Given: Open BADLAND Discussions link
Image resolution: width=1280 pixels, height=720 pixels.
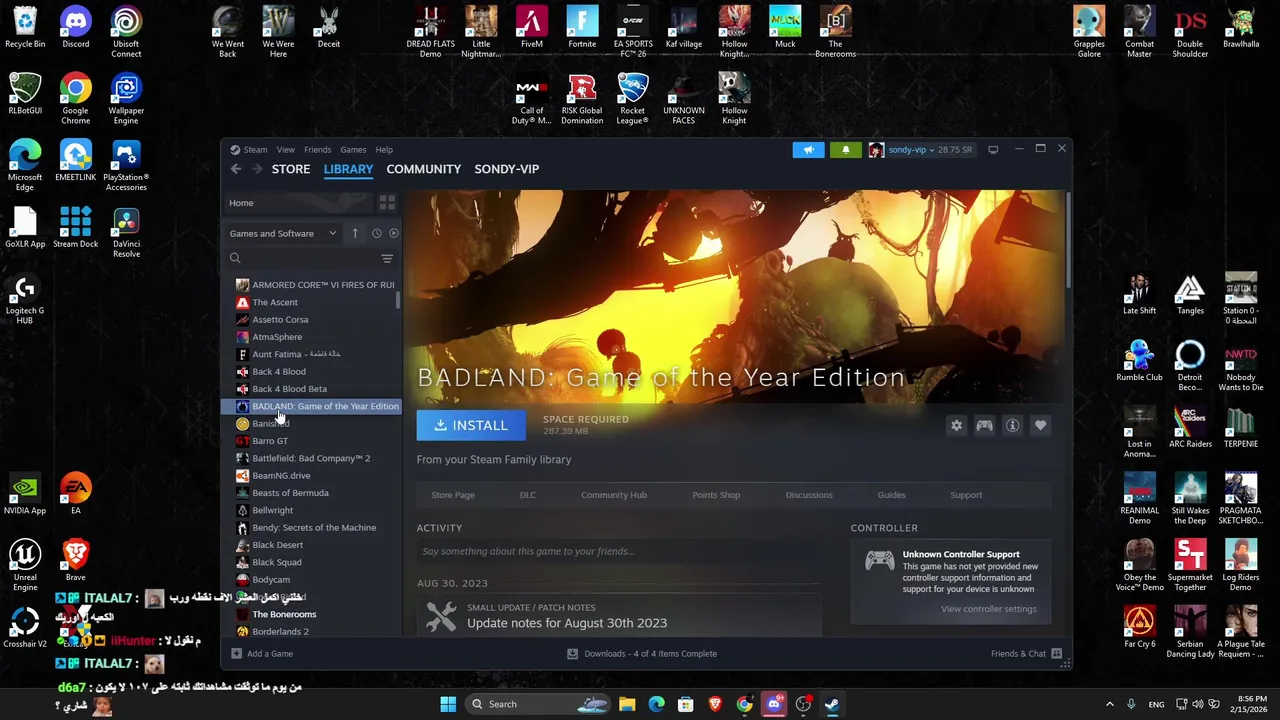Looking at the screenshot, I should click(809, 495).
